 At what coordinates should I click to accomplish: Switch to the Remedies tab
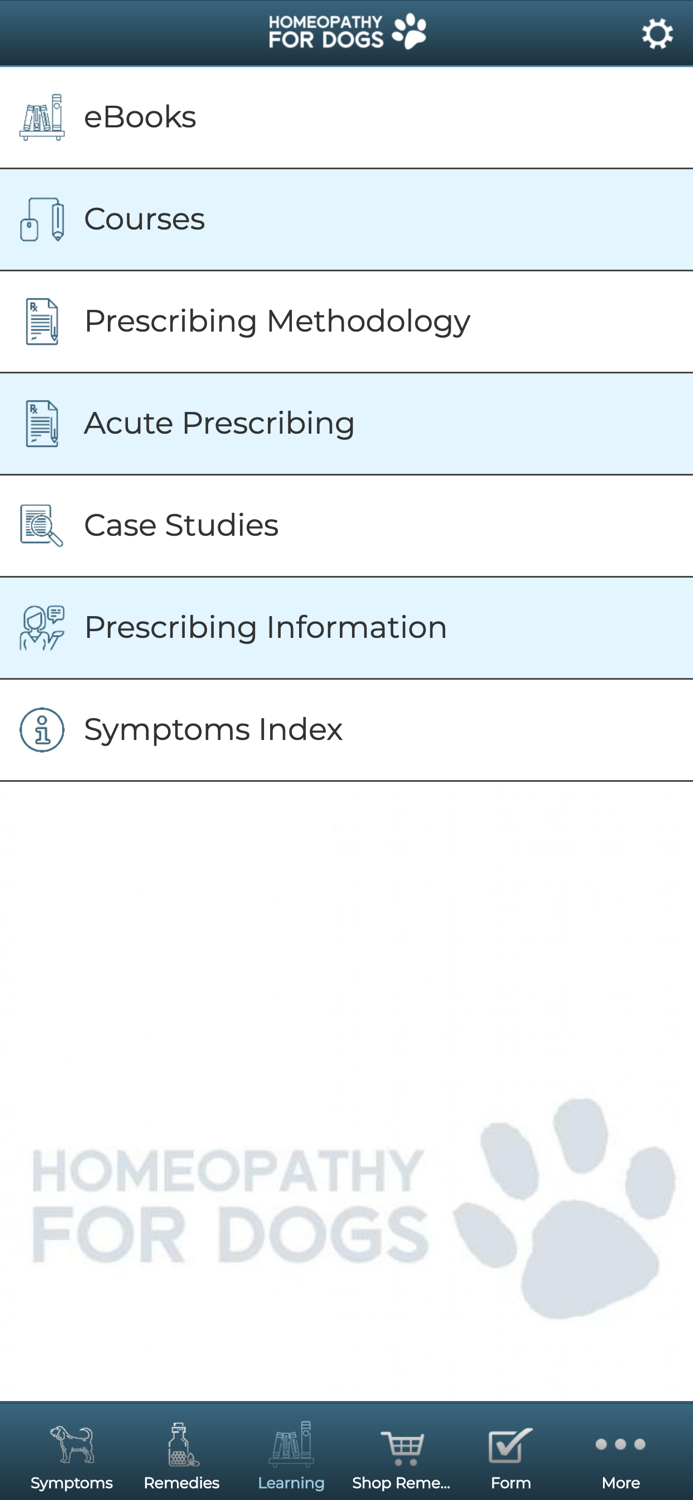coord(181,1456)
